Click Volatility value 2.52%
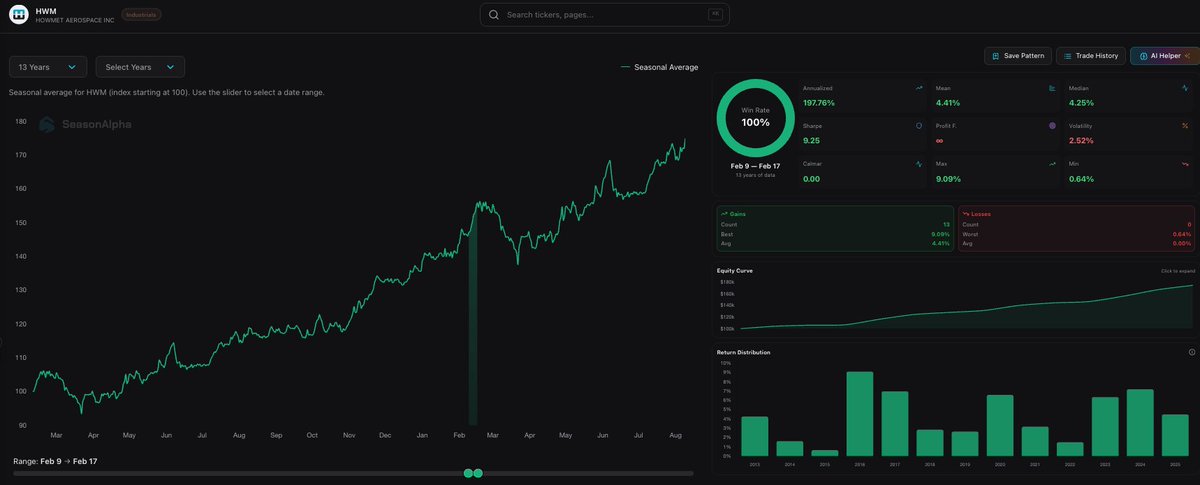1200x485 pixels. (1081, 141)
